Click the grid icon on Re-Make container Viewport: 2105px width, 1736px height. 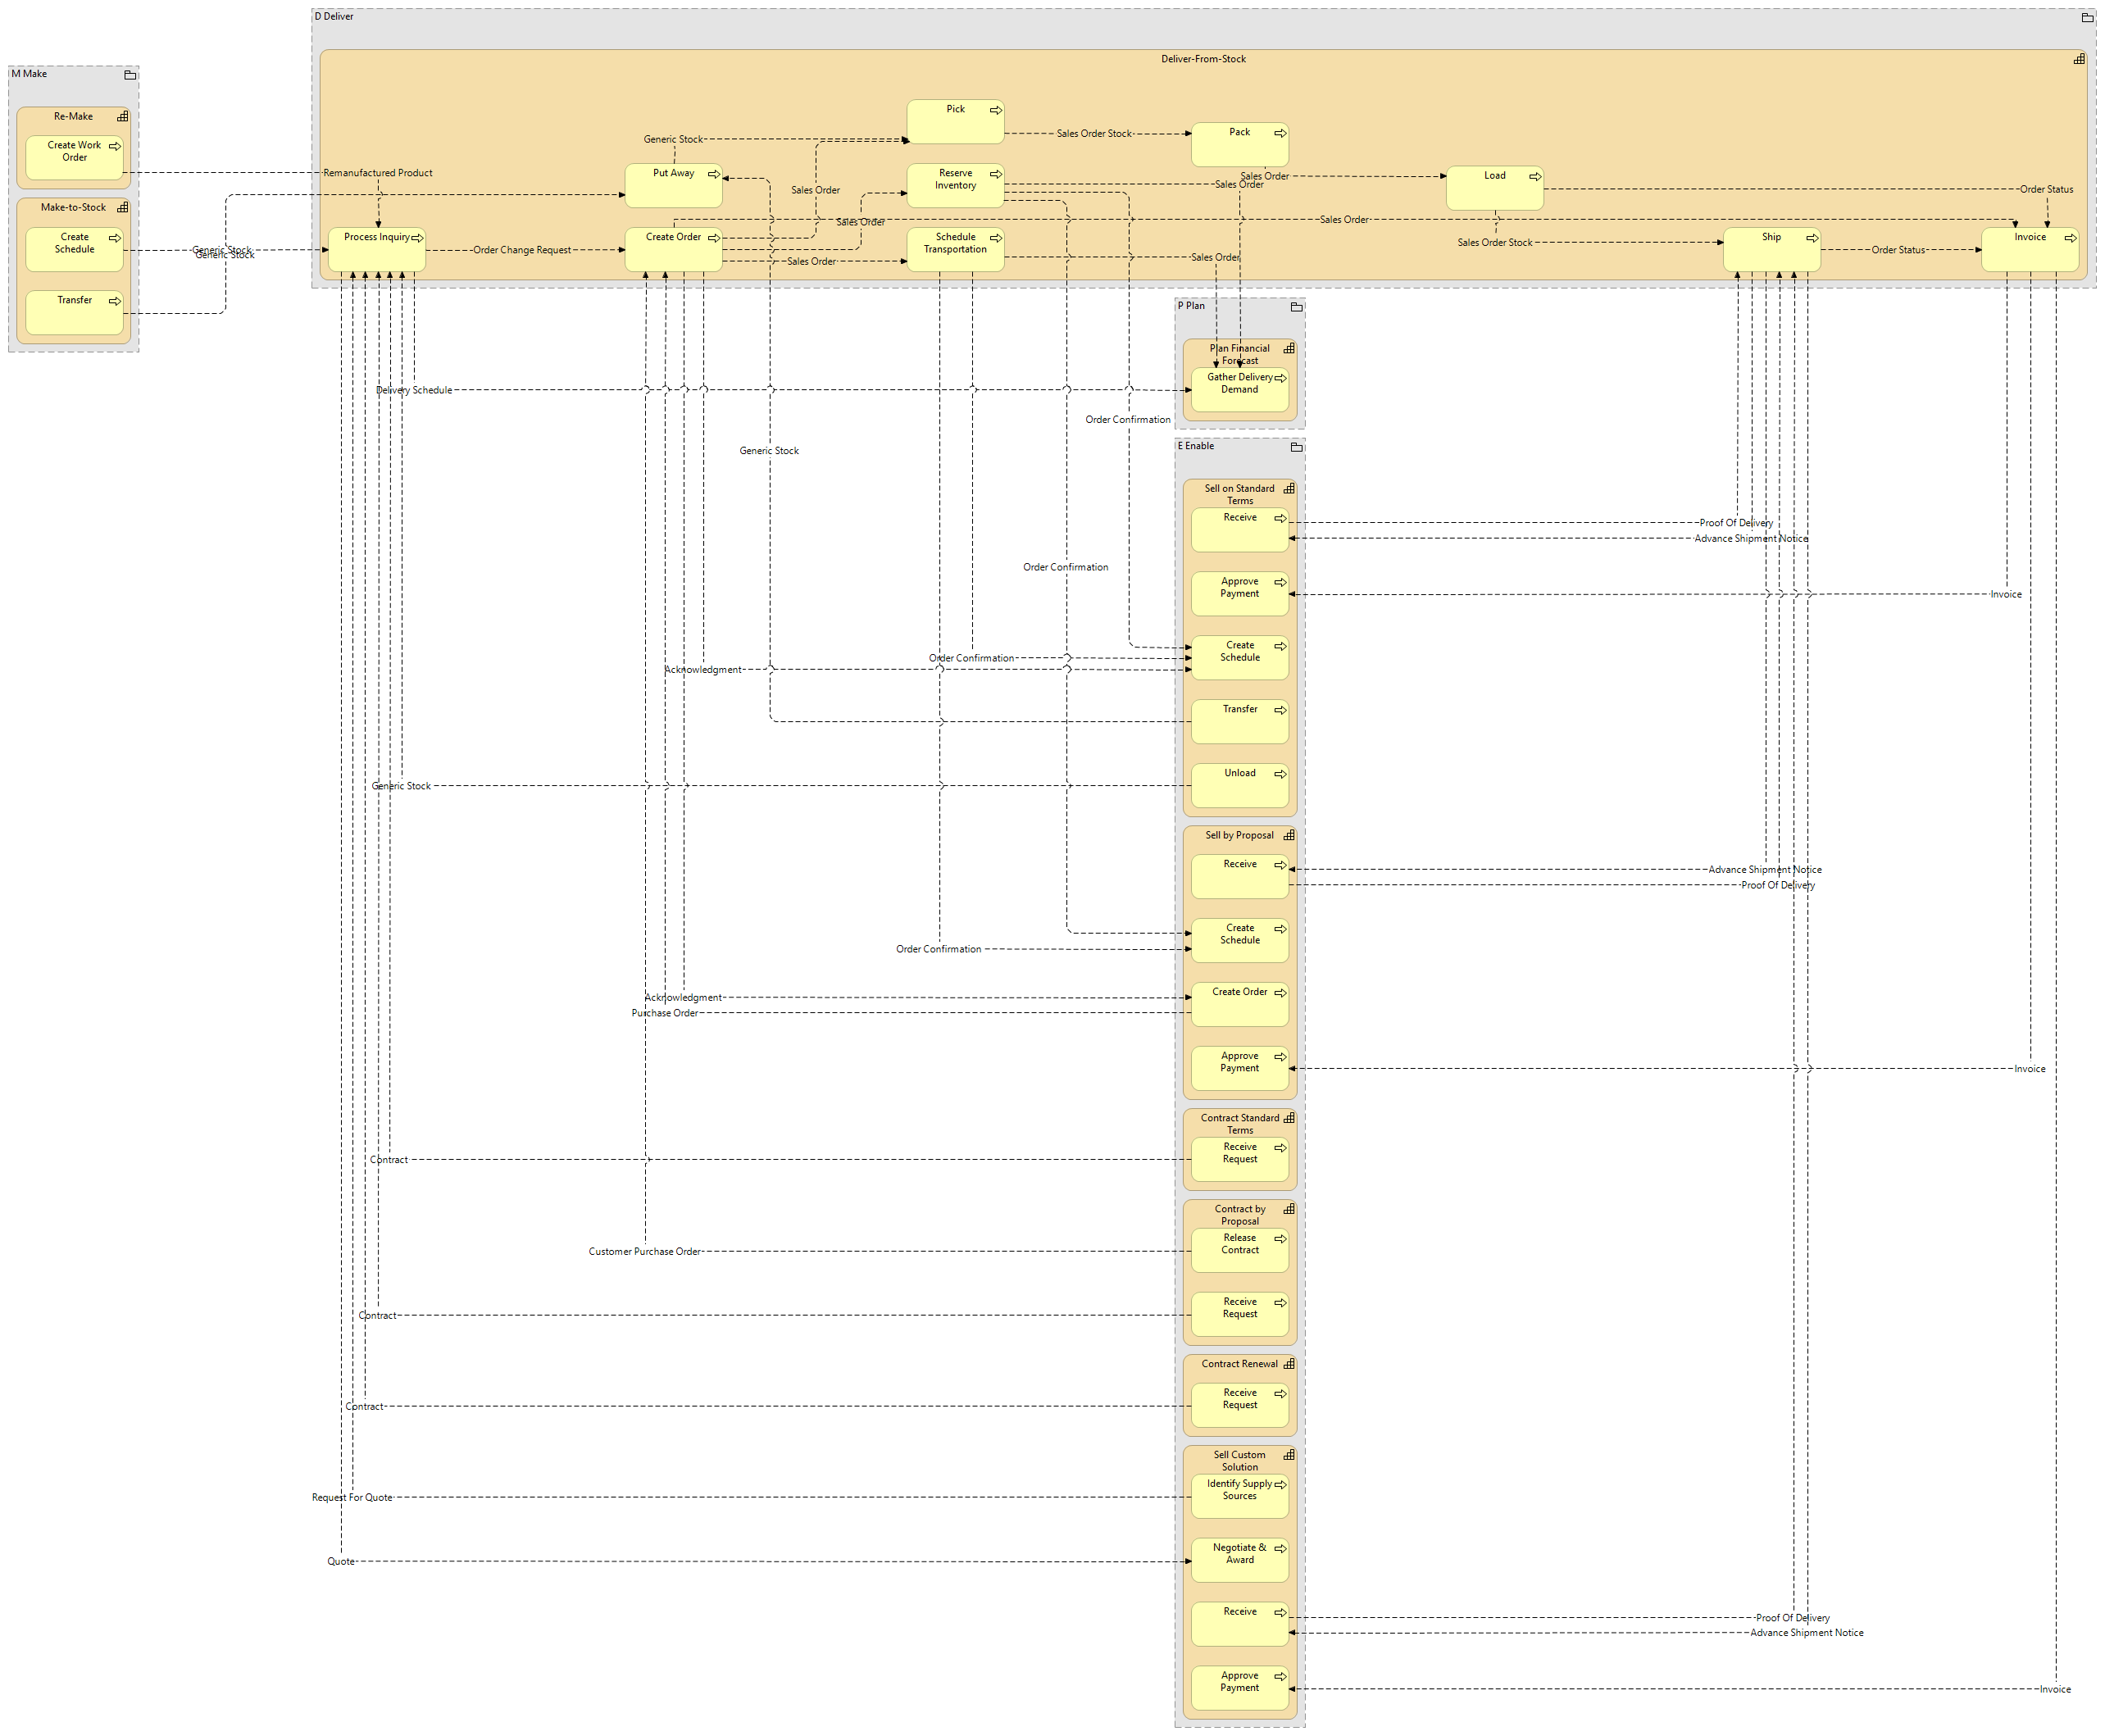pyautogui.click(x=123, y=117)
